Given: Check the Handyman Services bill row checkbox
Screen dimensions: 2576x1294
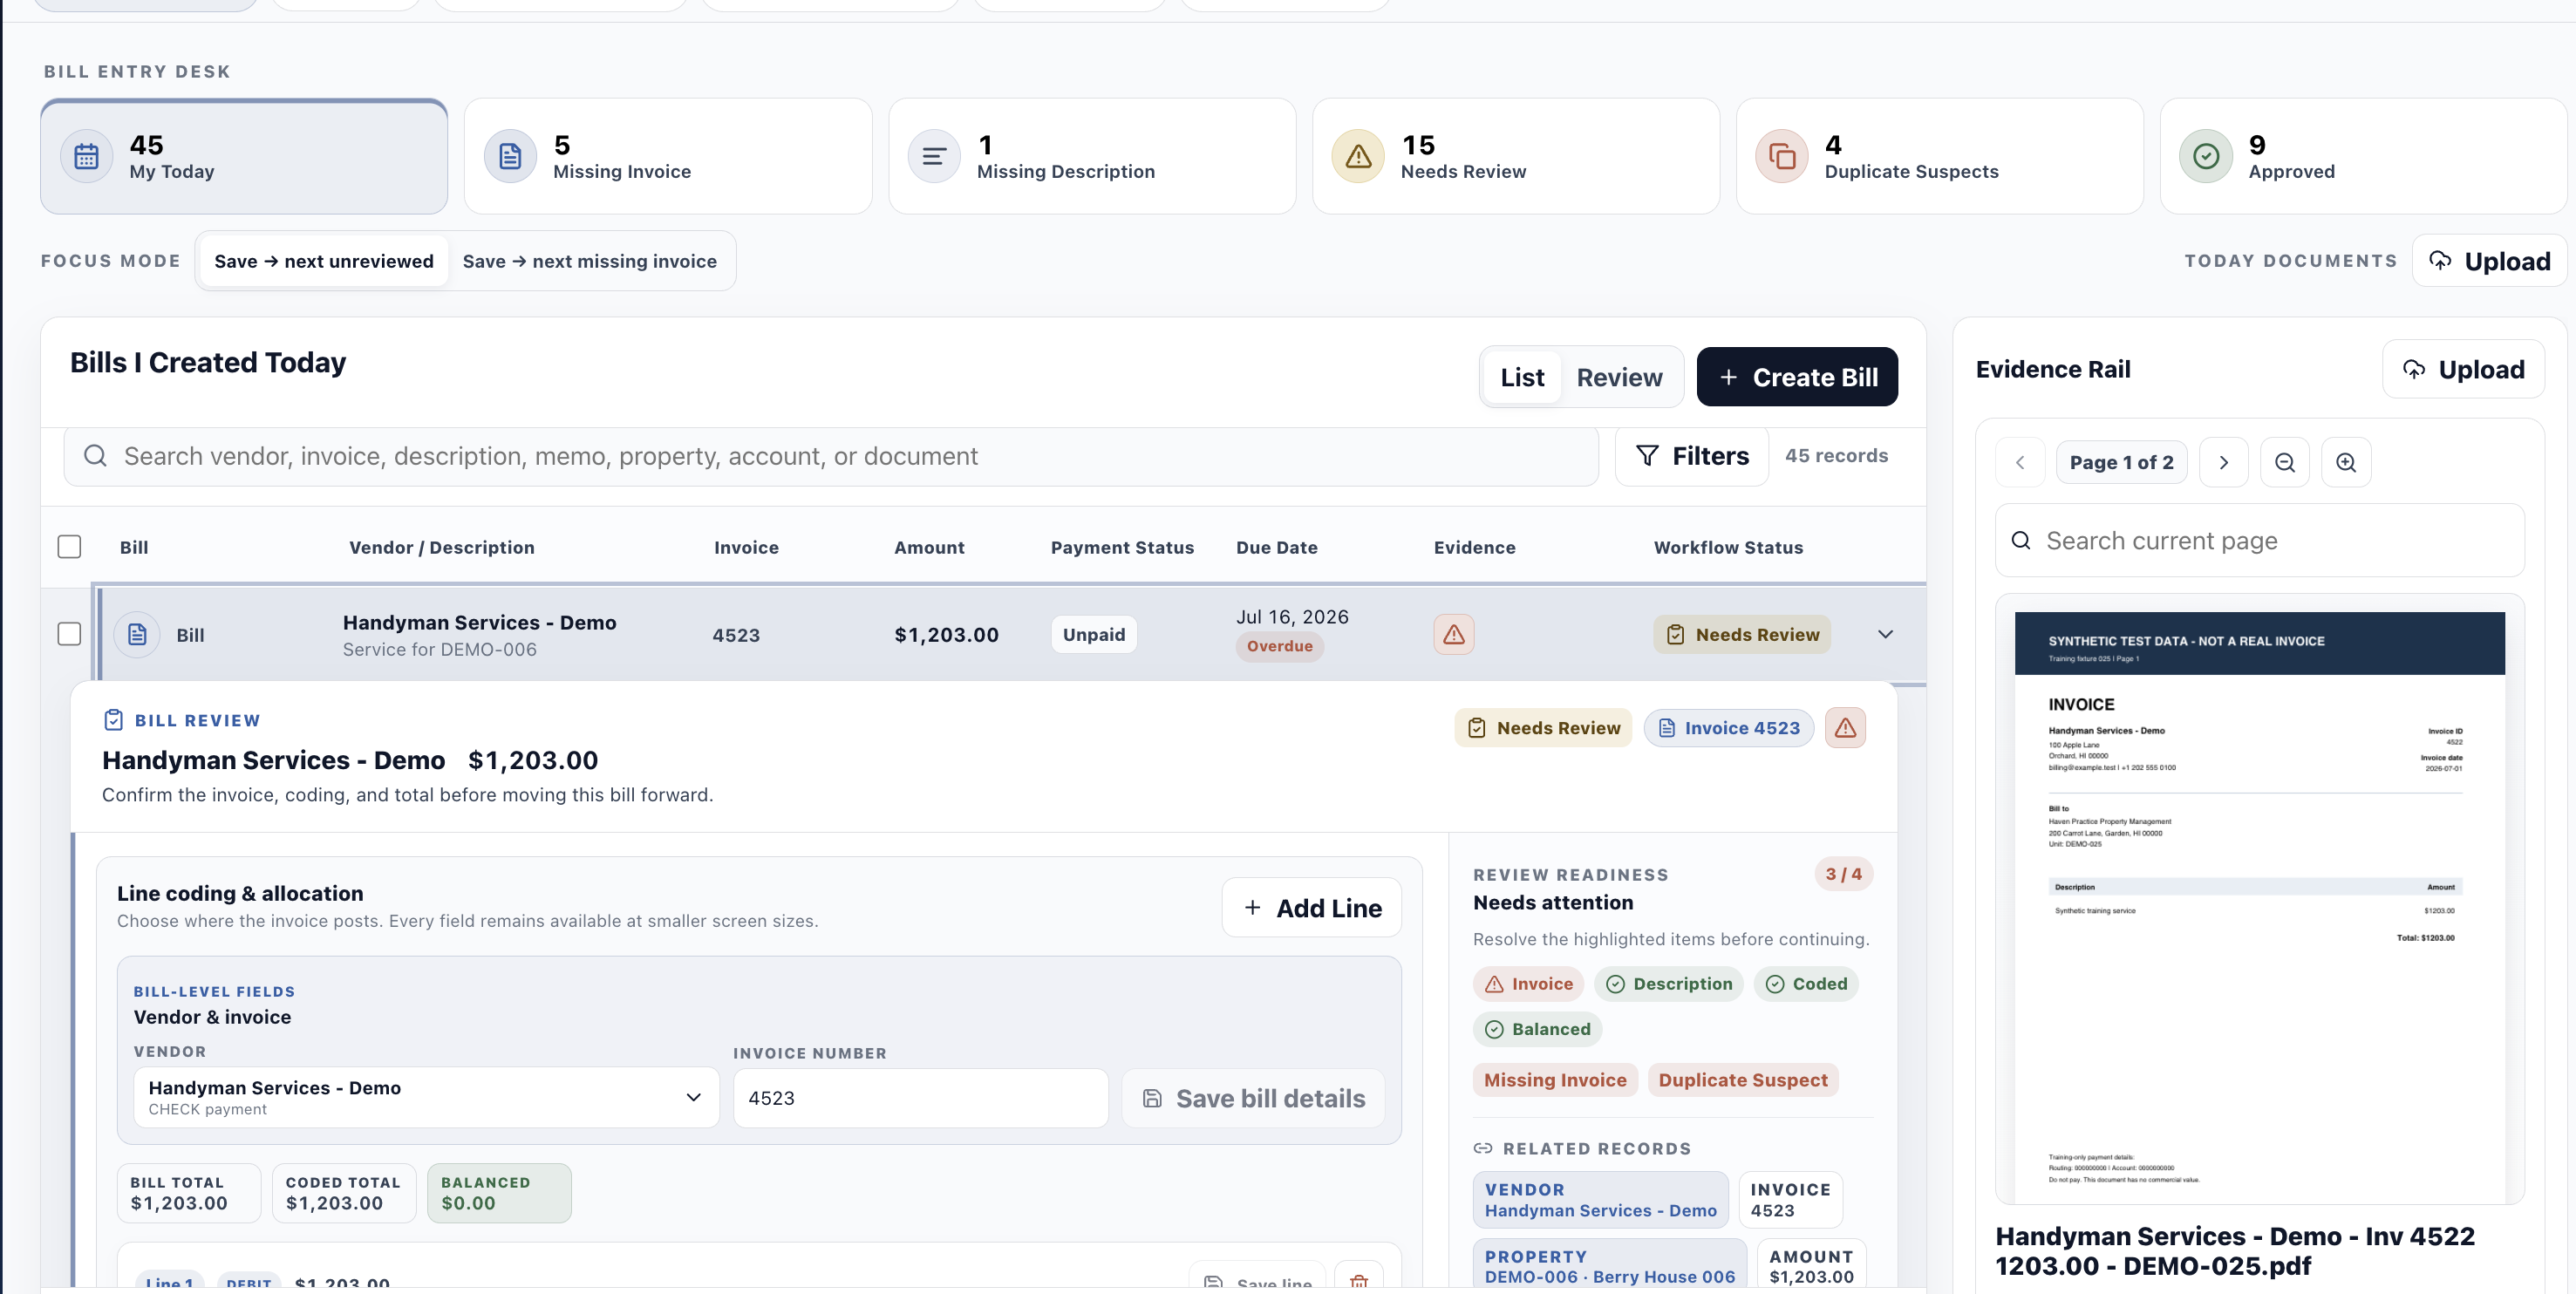Looking at the screenshot, I should tap(69, 634).
